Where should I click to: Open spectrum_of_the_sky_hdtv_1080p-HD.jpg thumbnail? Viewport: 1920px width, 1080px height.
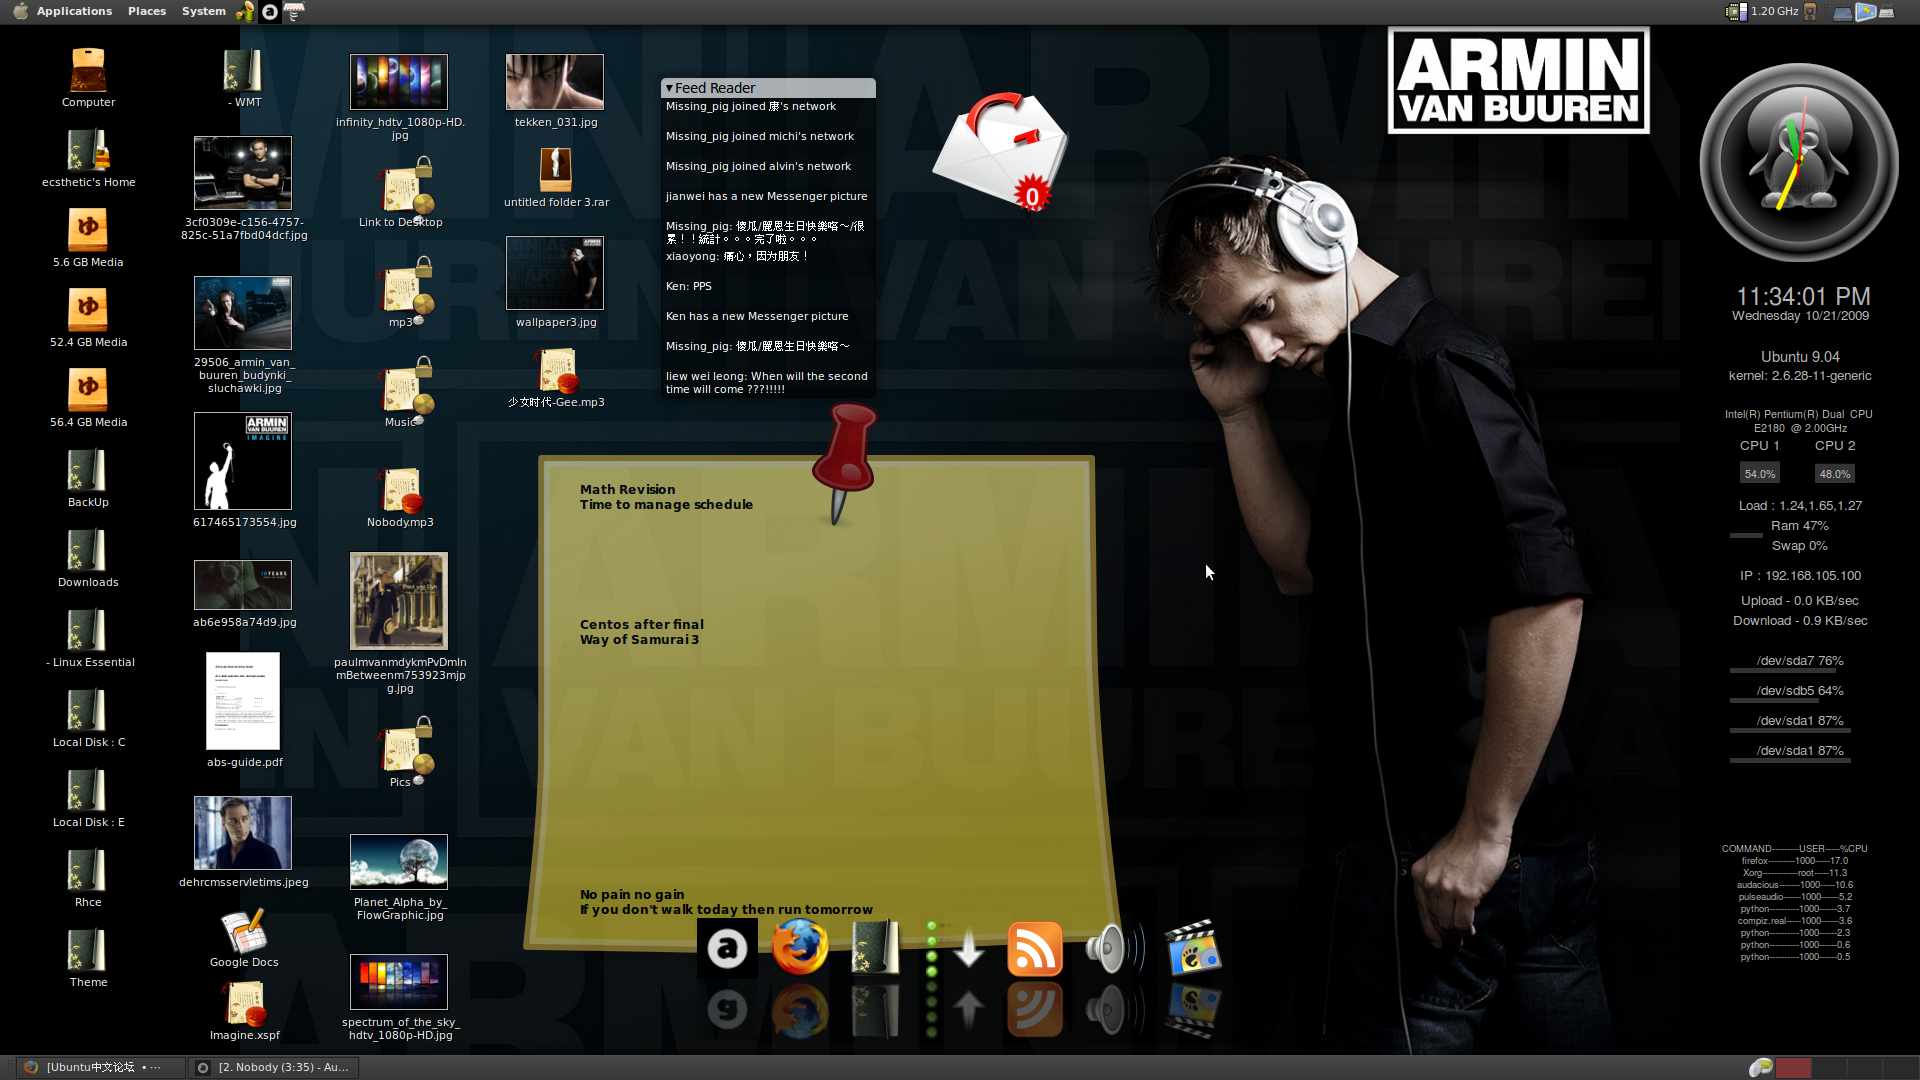tap(399, 982)
